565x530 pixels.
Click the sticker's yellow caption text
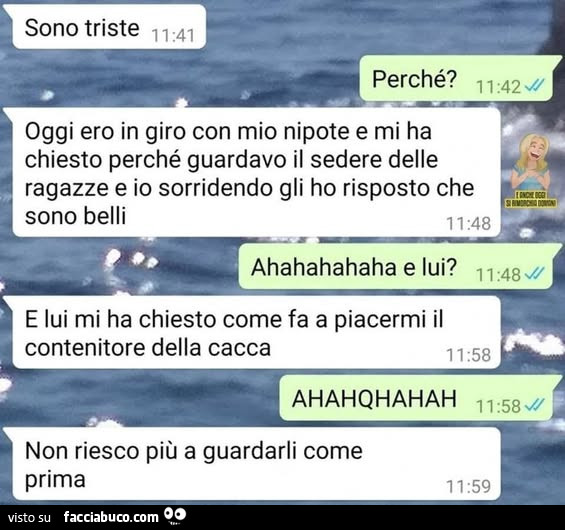point(530,200)
